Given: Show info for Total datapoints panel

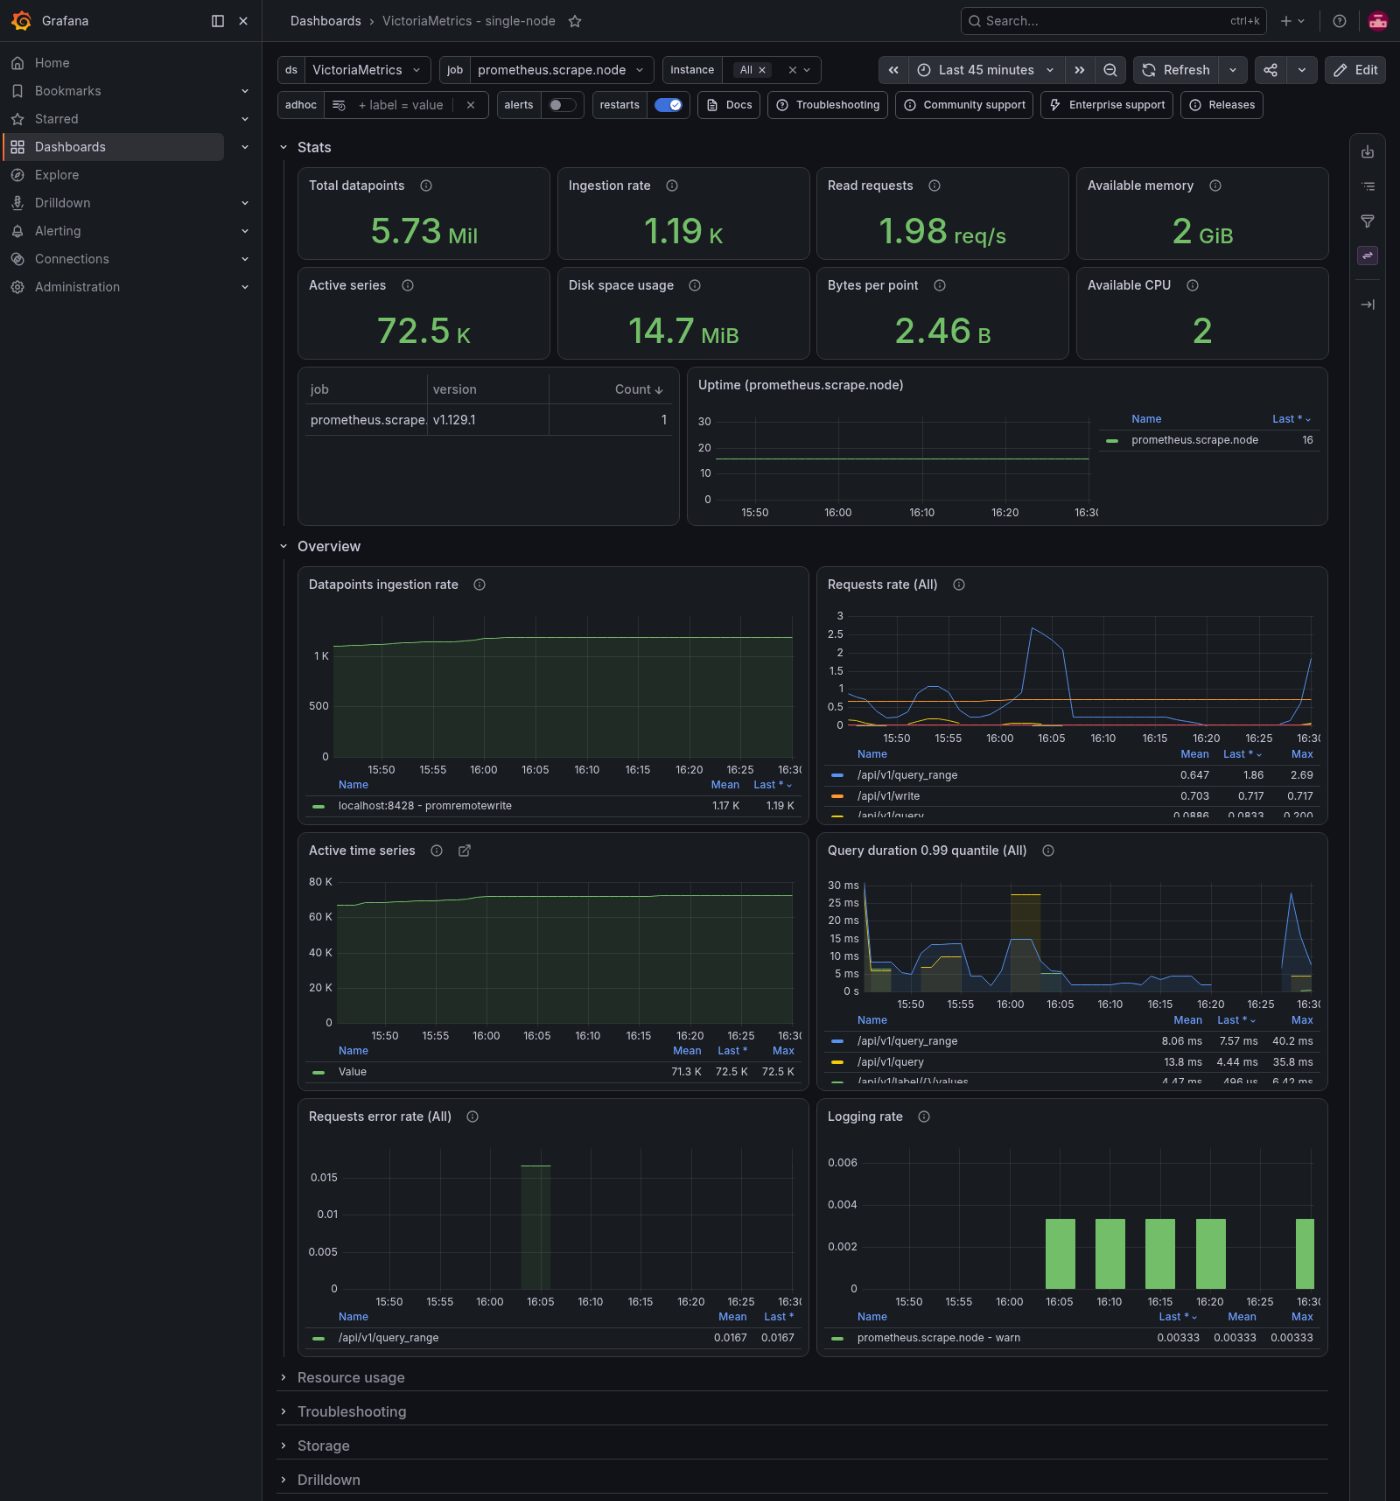Looking at the screenshot, I should tap(426, 186).
